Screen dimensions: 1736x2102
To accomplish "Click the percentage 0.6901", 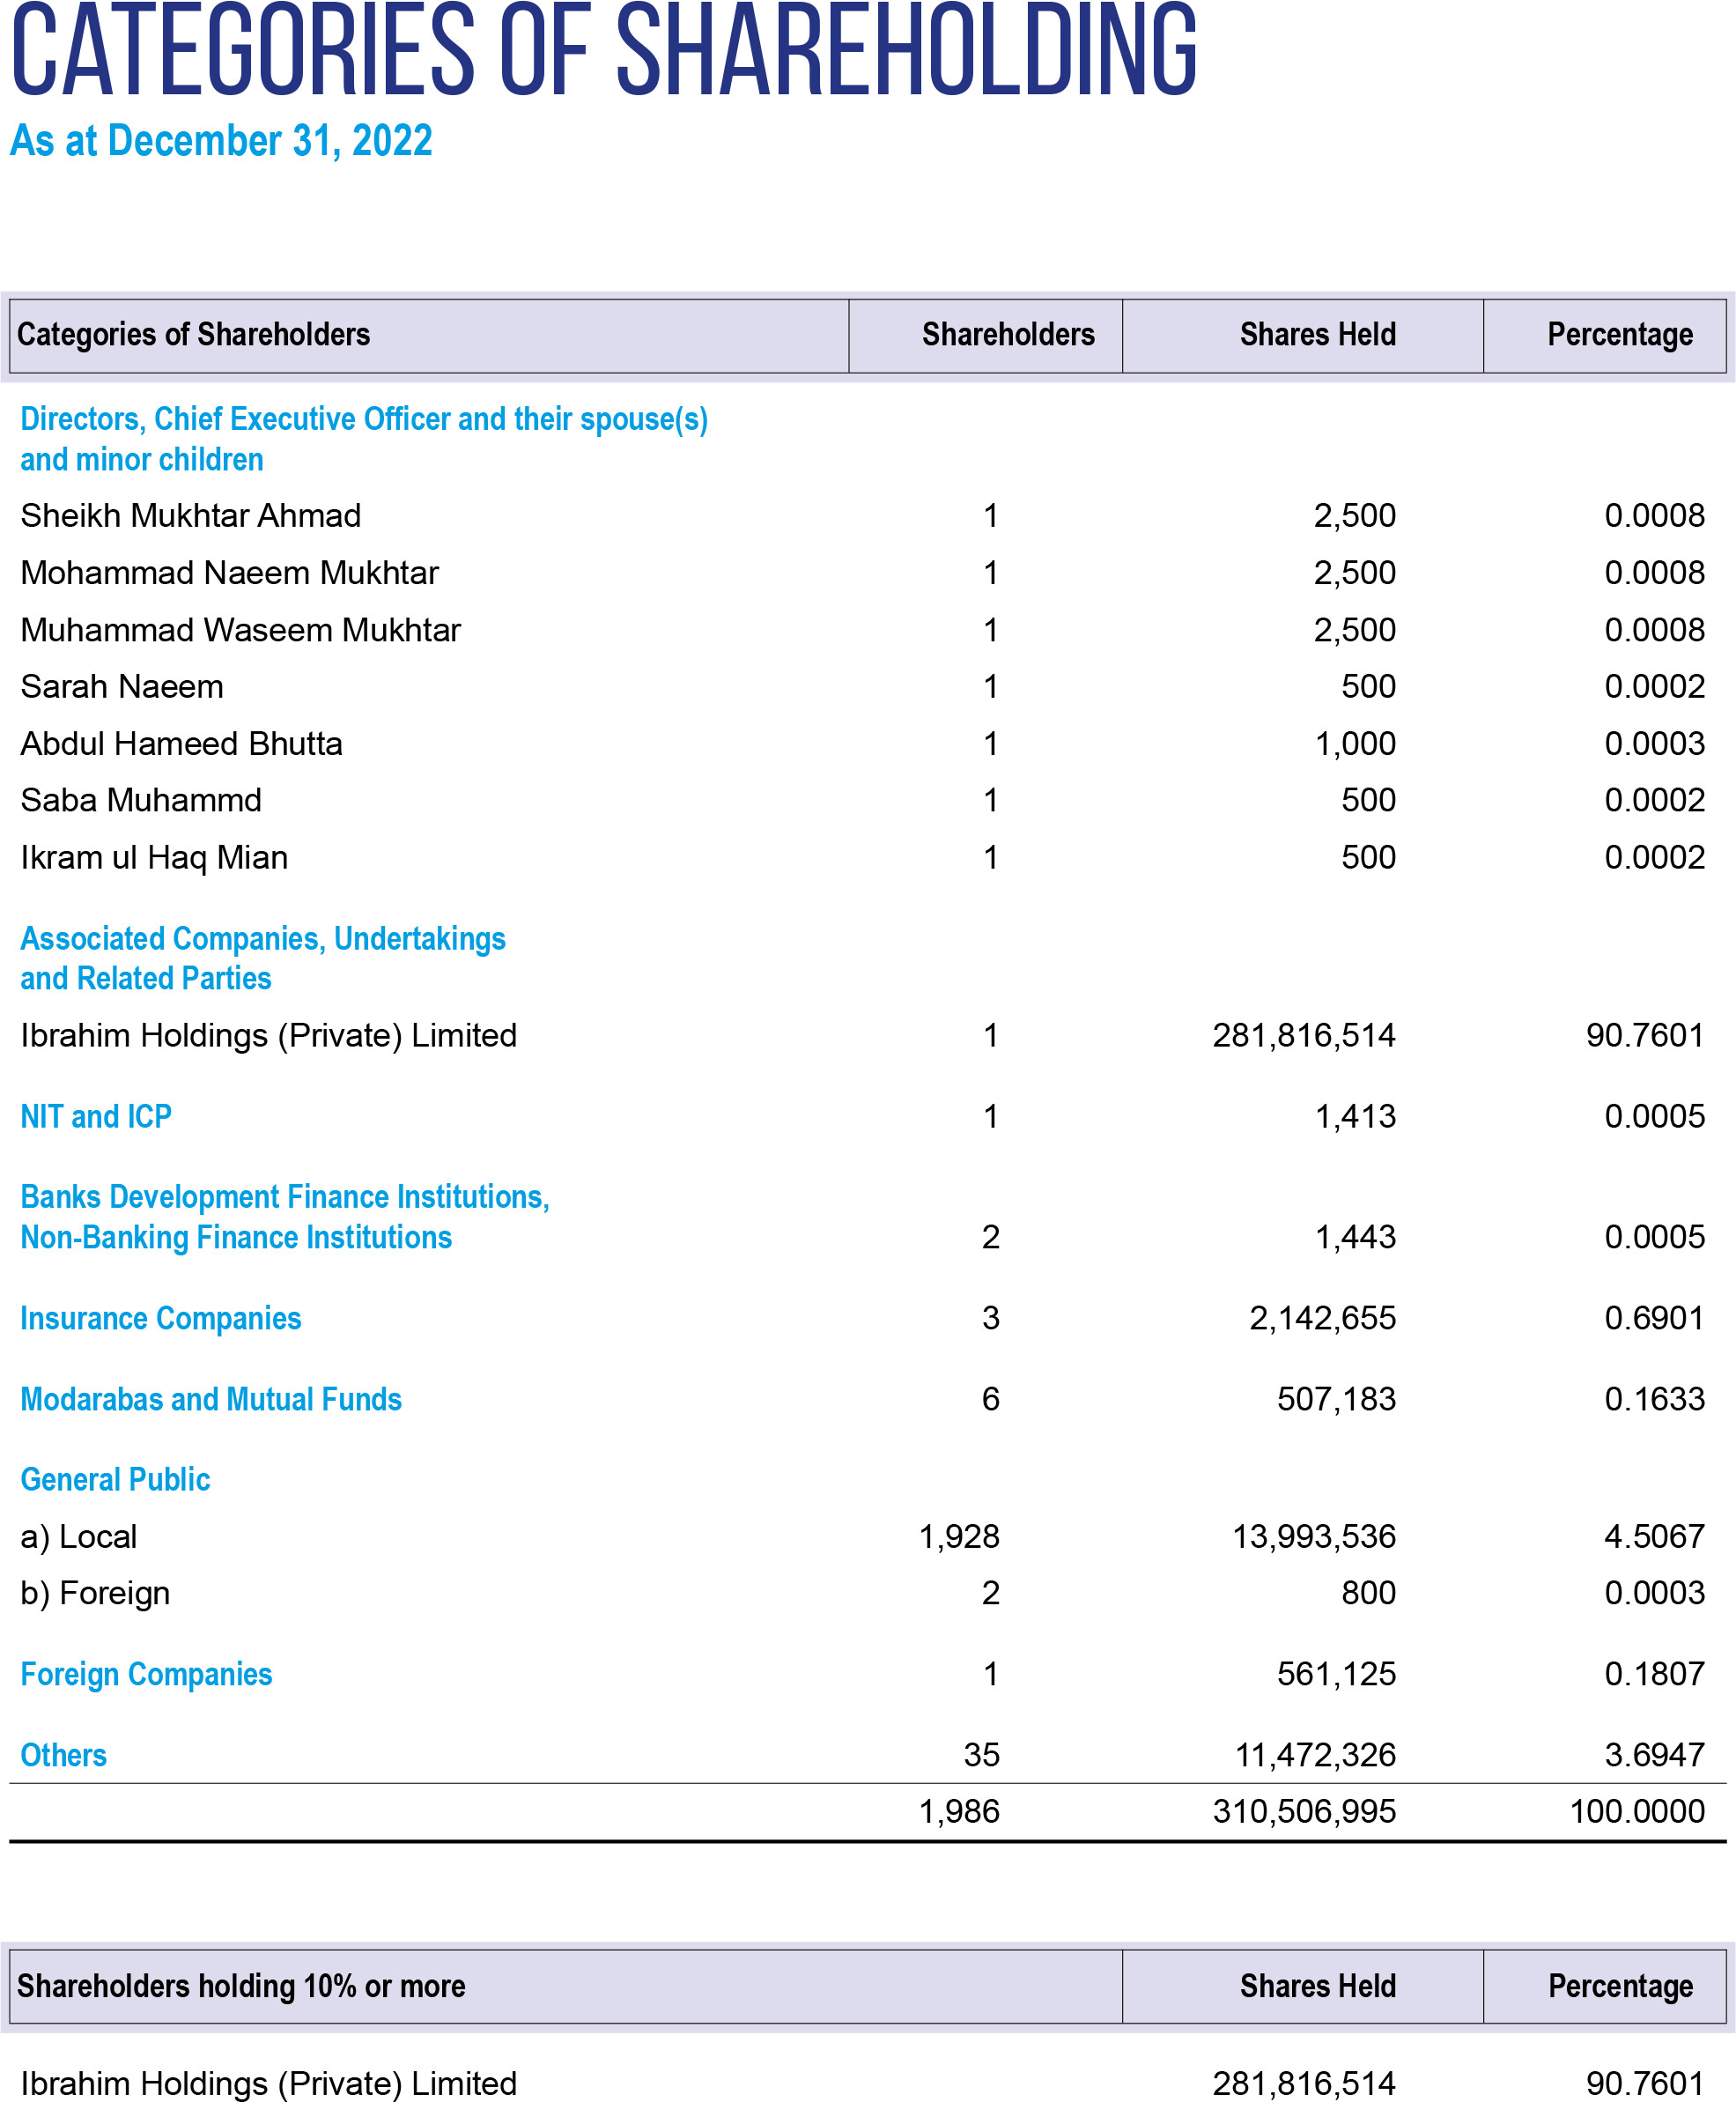I will click(1655, 1319).
